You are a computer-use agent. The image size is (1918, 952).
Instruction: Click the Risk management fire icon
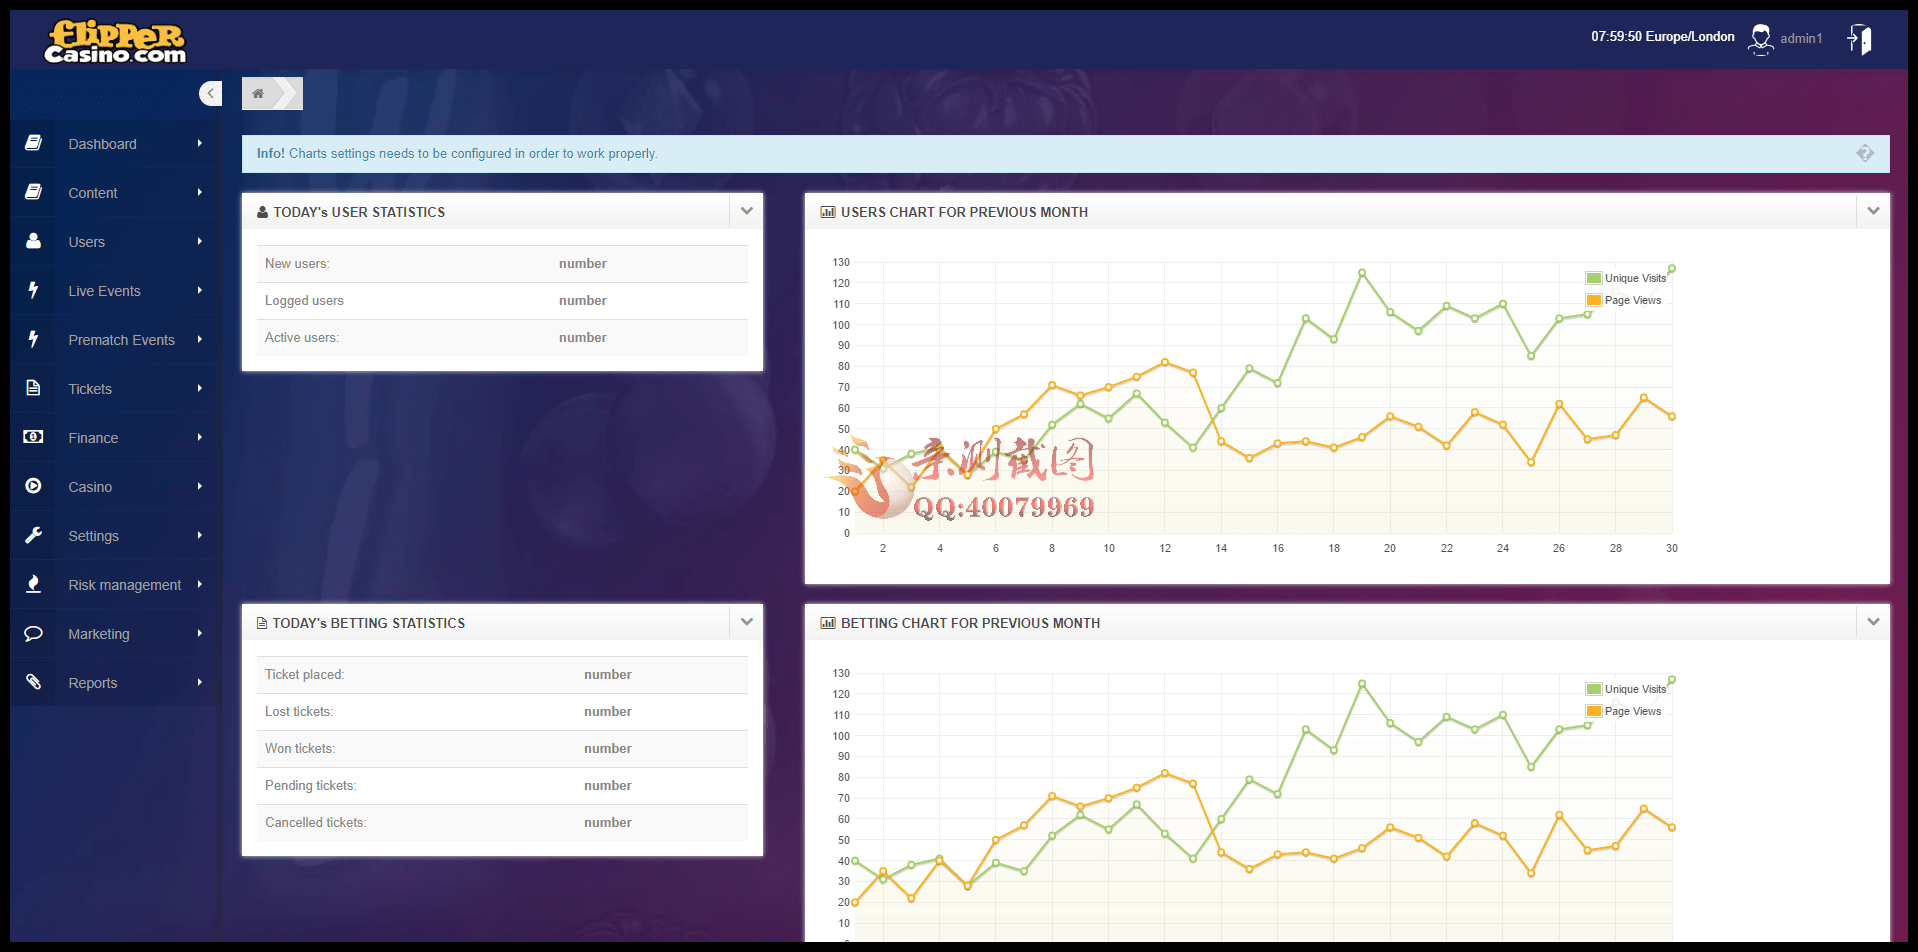33,584
